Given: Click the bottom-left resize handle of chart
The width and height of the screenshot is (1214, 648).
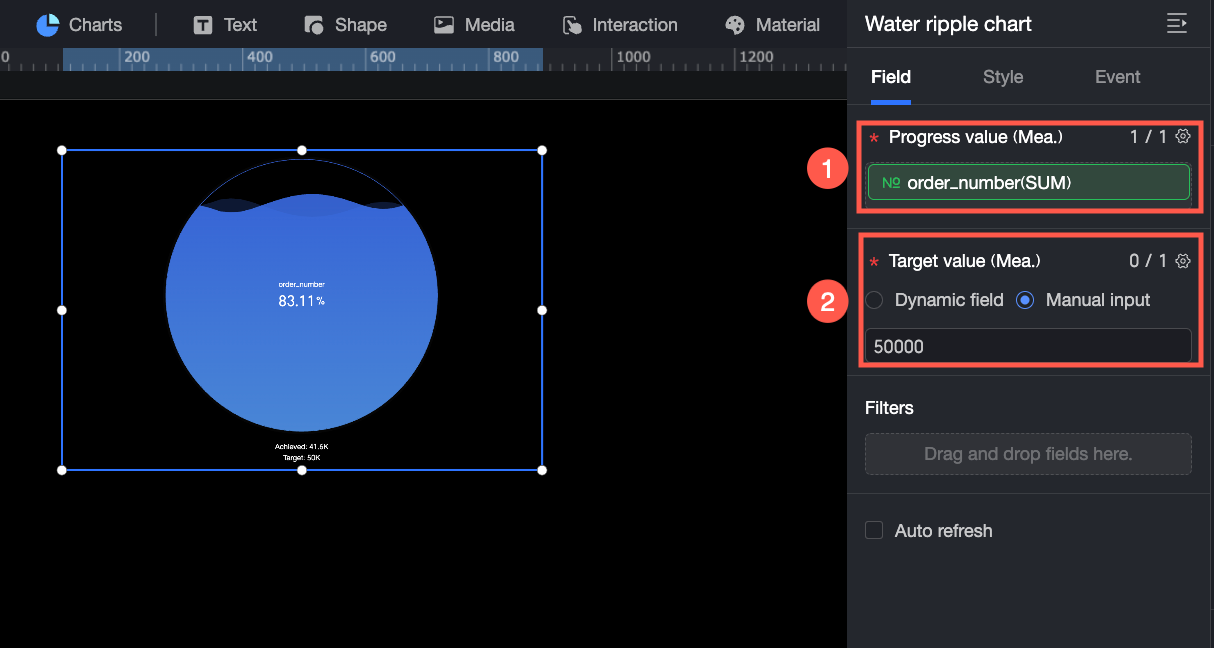Looking at the screenshot, I should coord(62,470).
